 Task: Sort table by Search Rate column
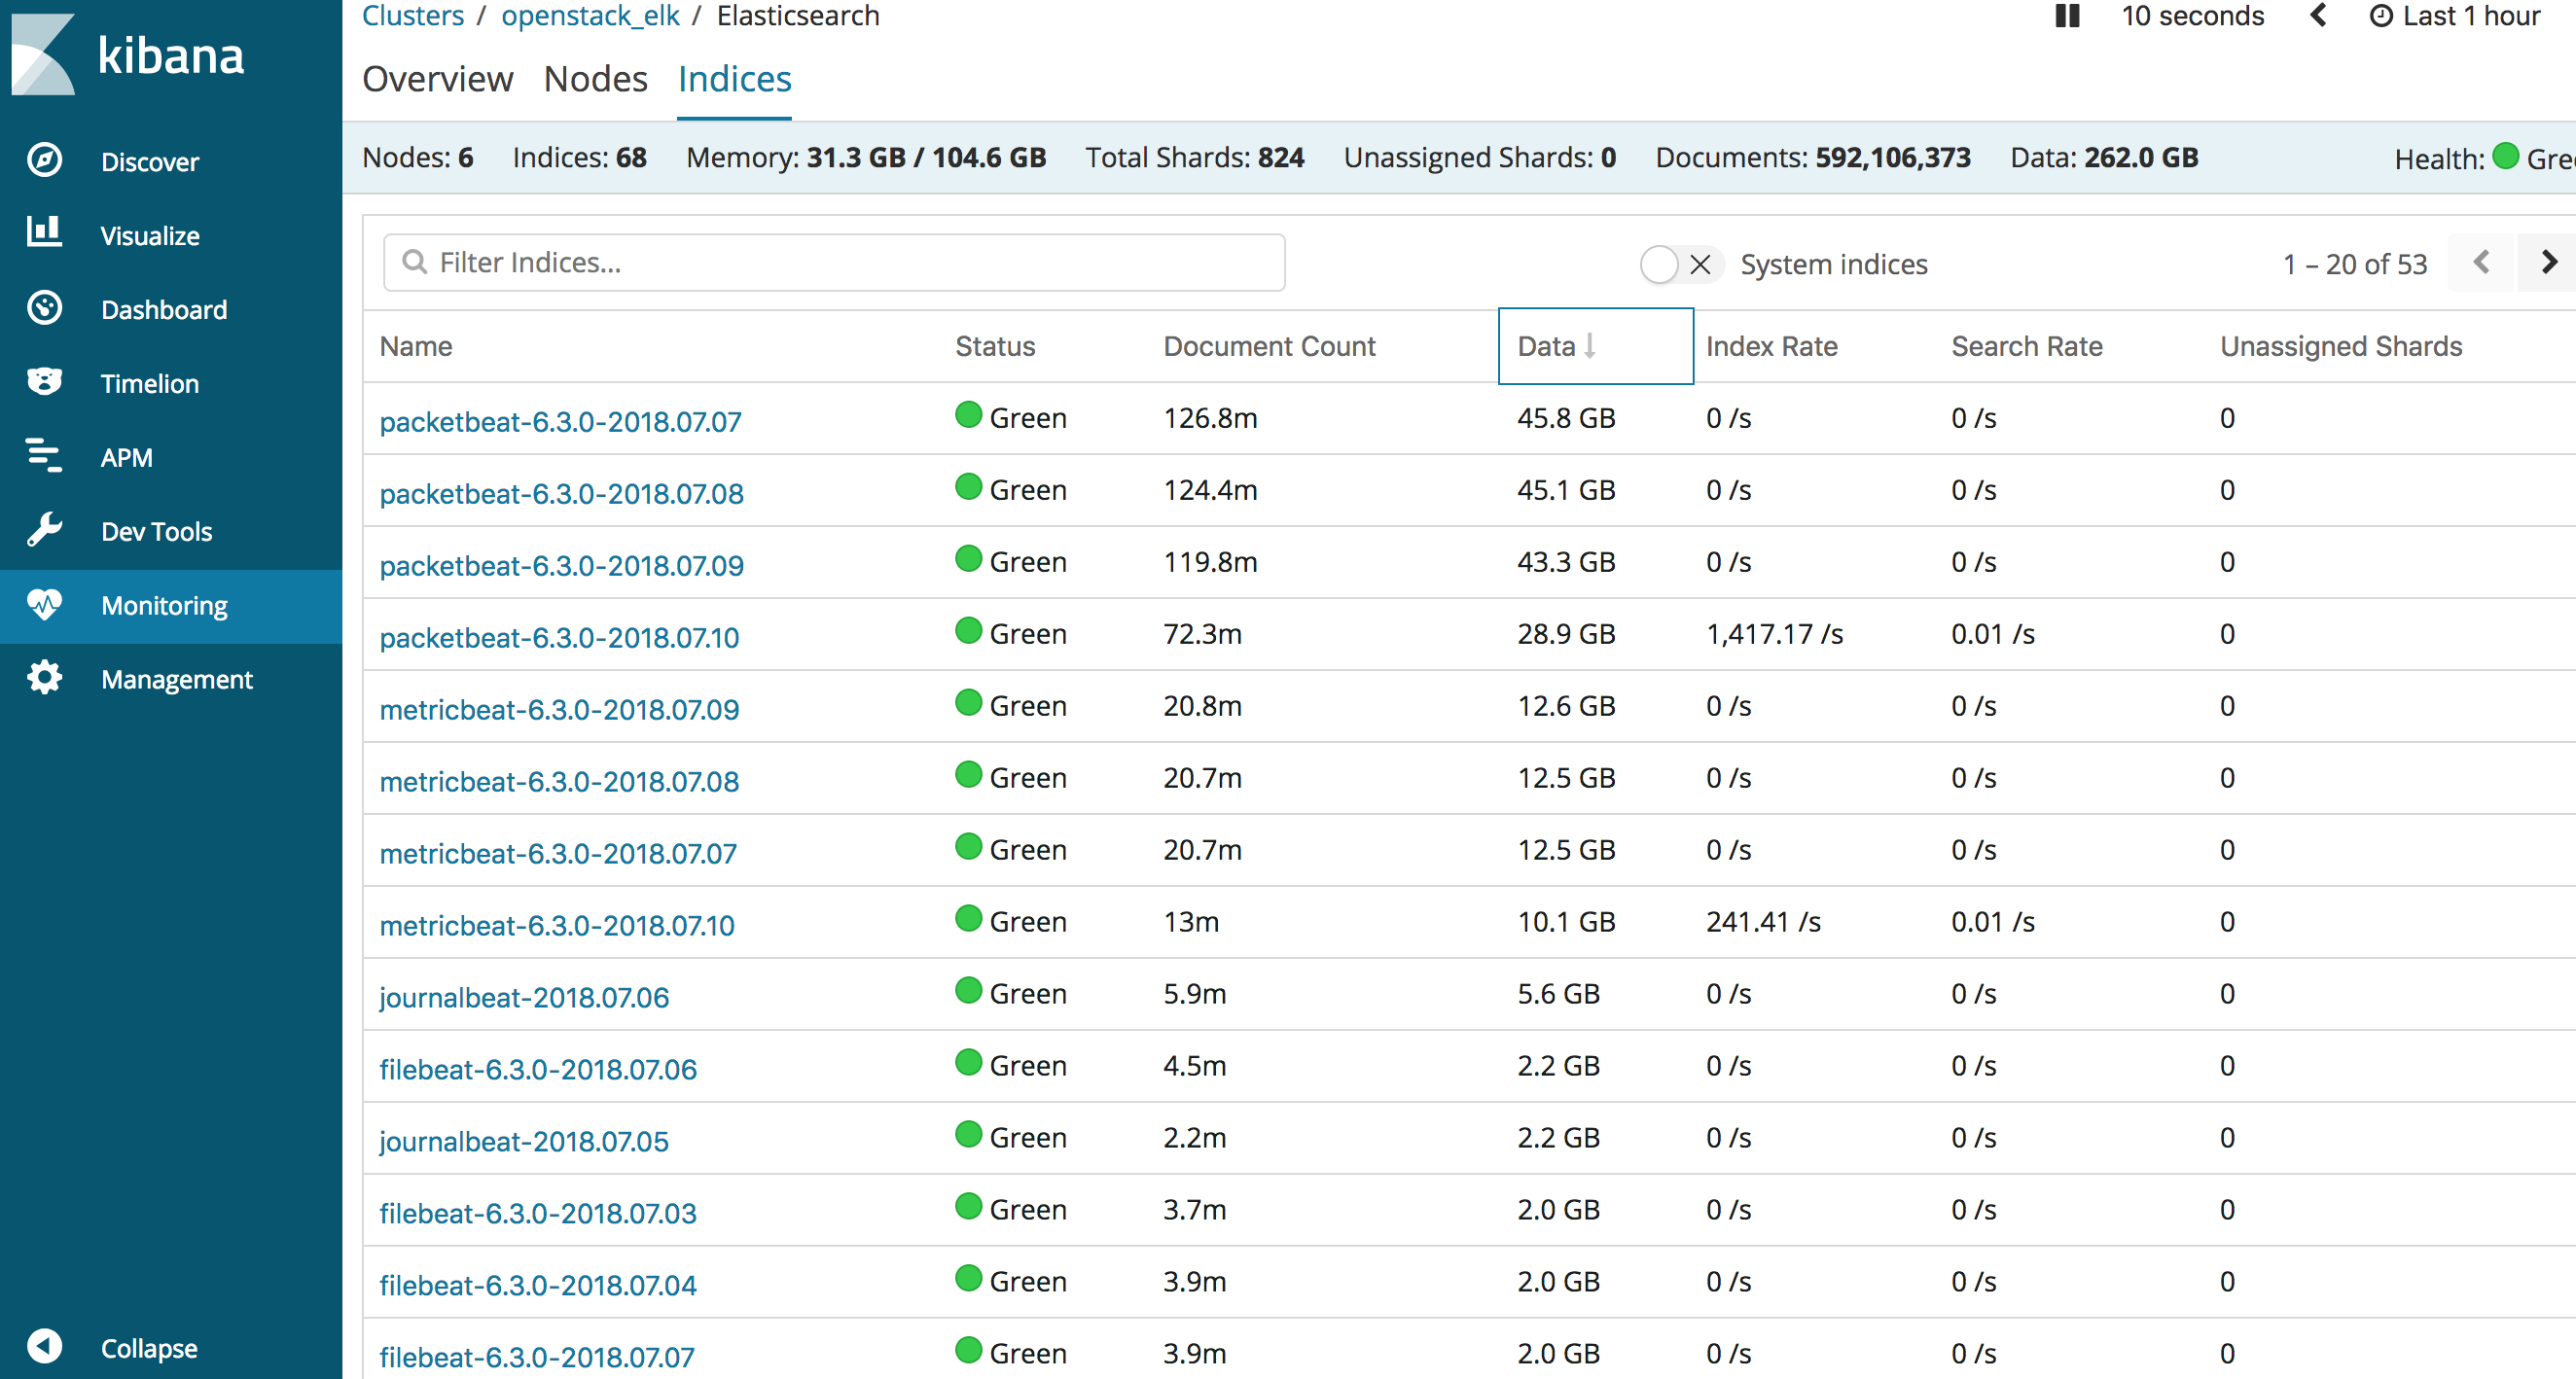tap(2027, 346)
